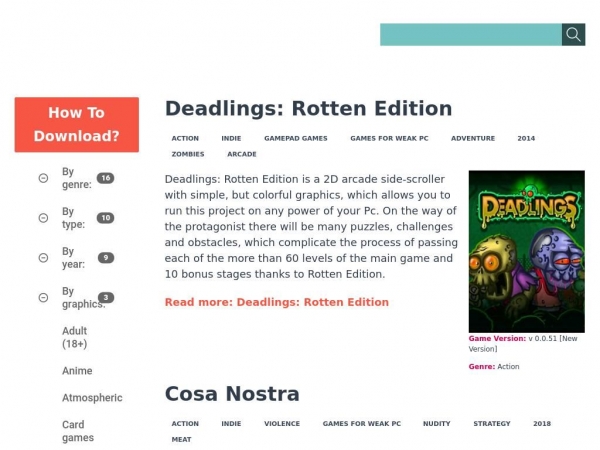
Task: Select the 2014 year tag
Action: 526,138
